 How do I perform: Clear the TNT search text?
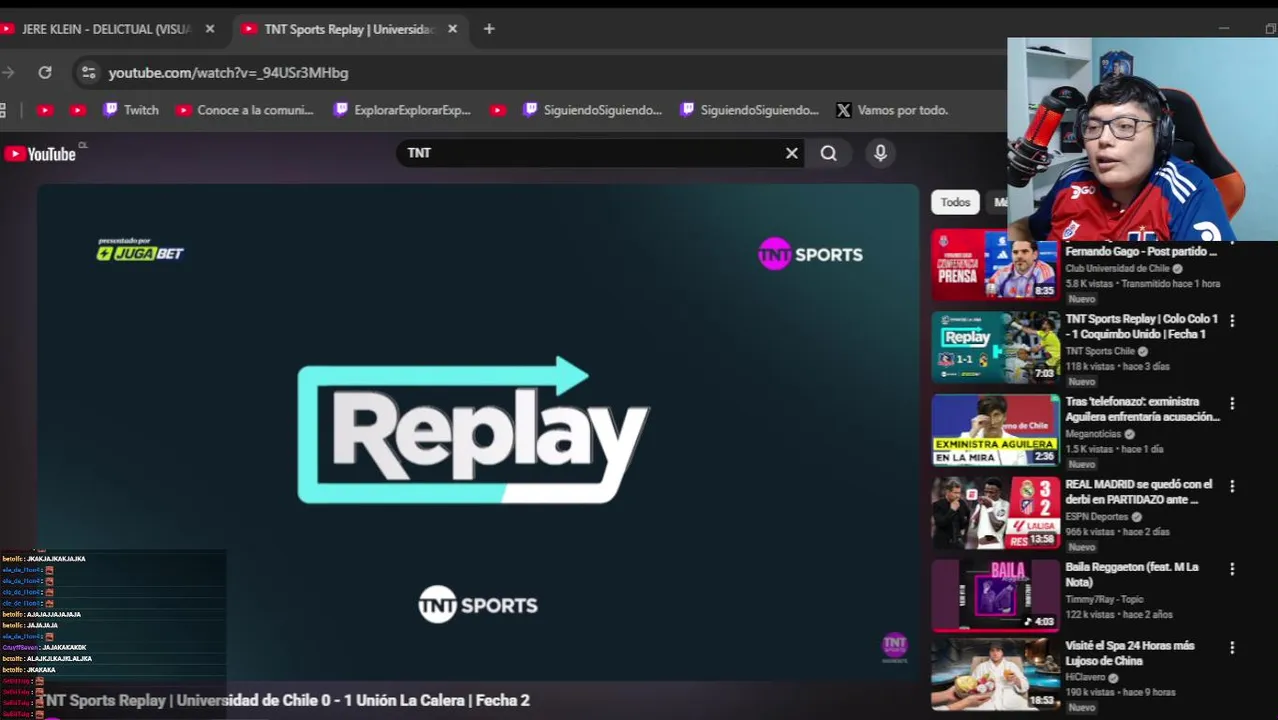(792, 153)
